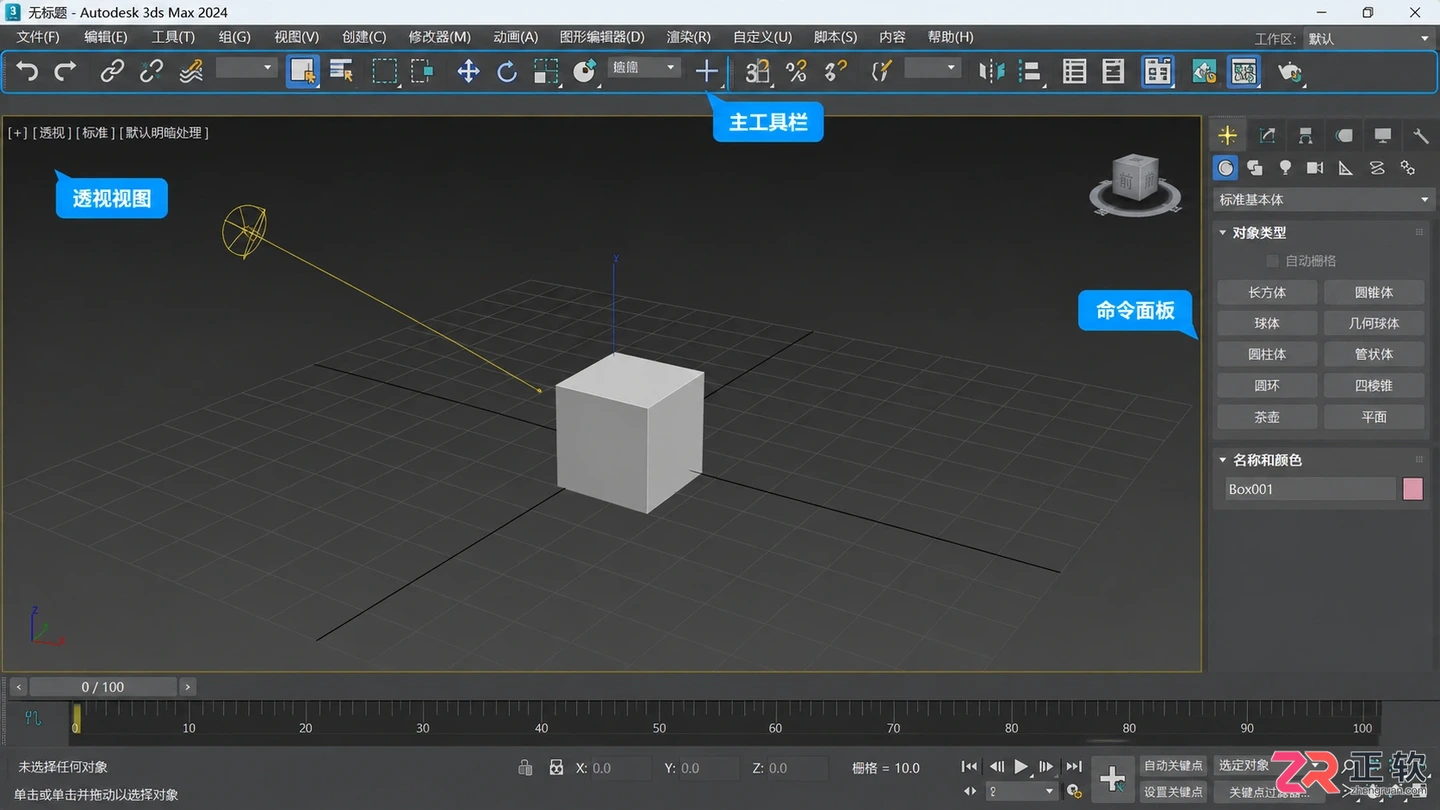Open the 帮助(H) menu

point(950,37)
